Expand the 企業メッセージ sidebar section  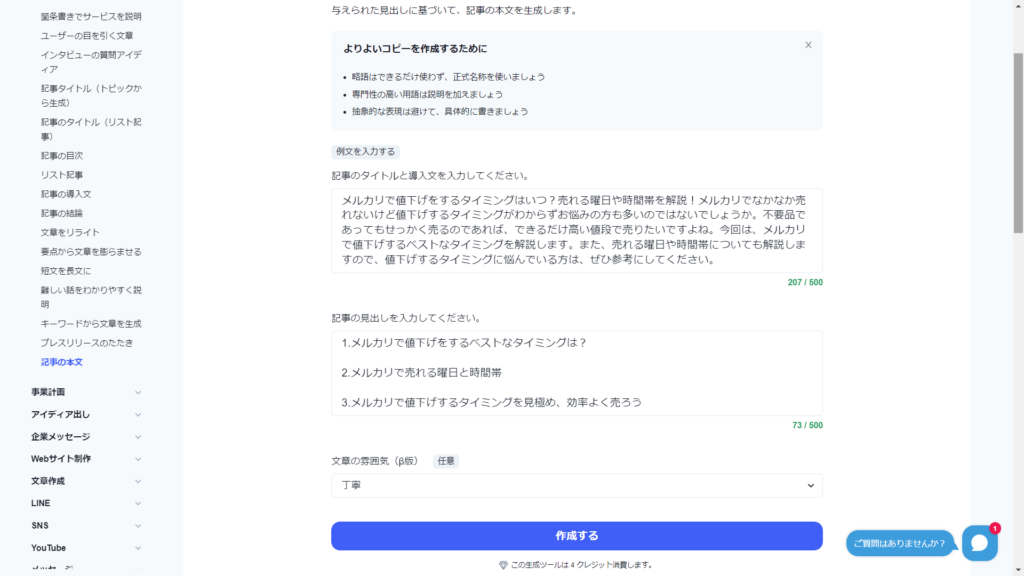(86, 436)
